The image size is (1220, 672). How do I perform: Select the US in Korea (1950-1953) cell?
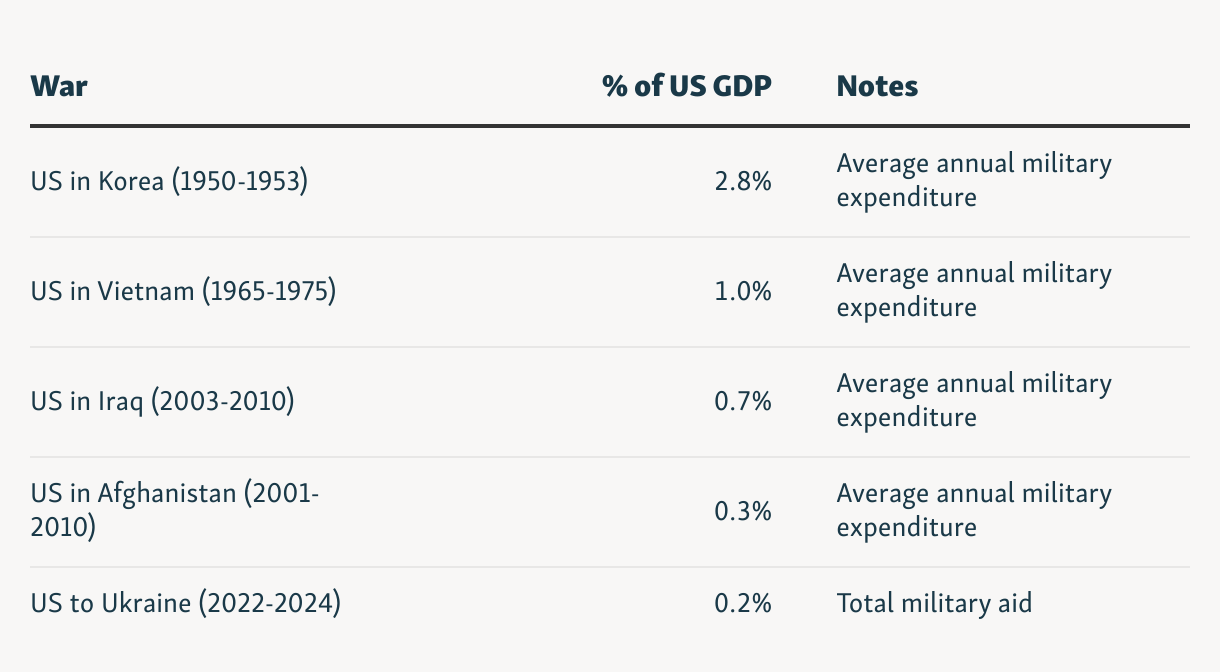pos(169,182)
